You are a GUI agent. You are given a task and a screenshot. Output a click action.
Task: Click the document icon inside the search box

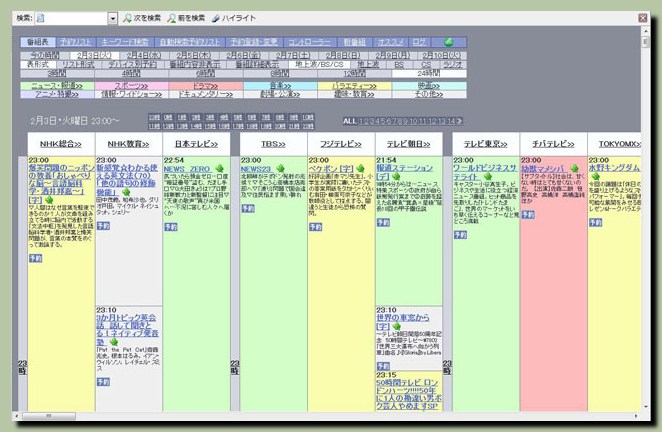click(41, 18)
